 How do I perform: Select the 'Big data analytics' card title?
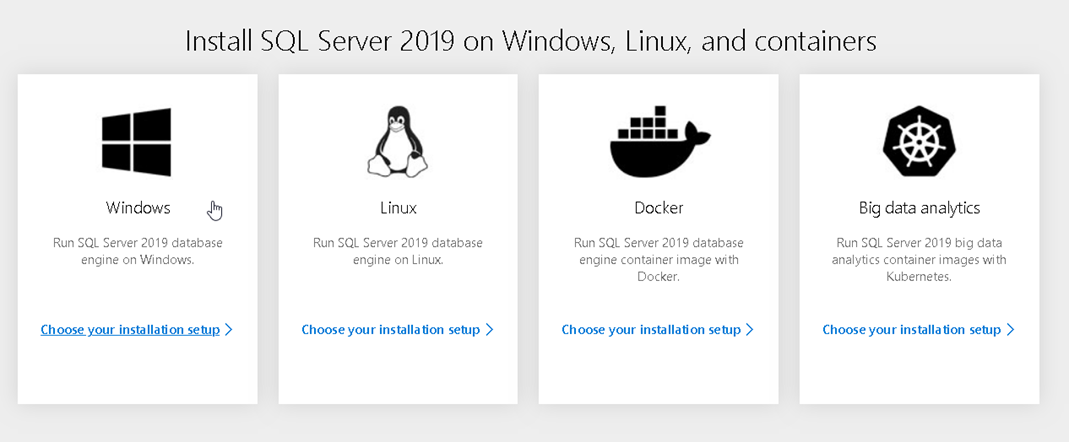pos(919,208)
